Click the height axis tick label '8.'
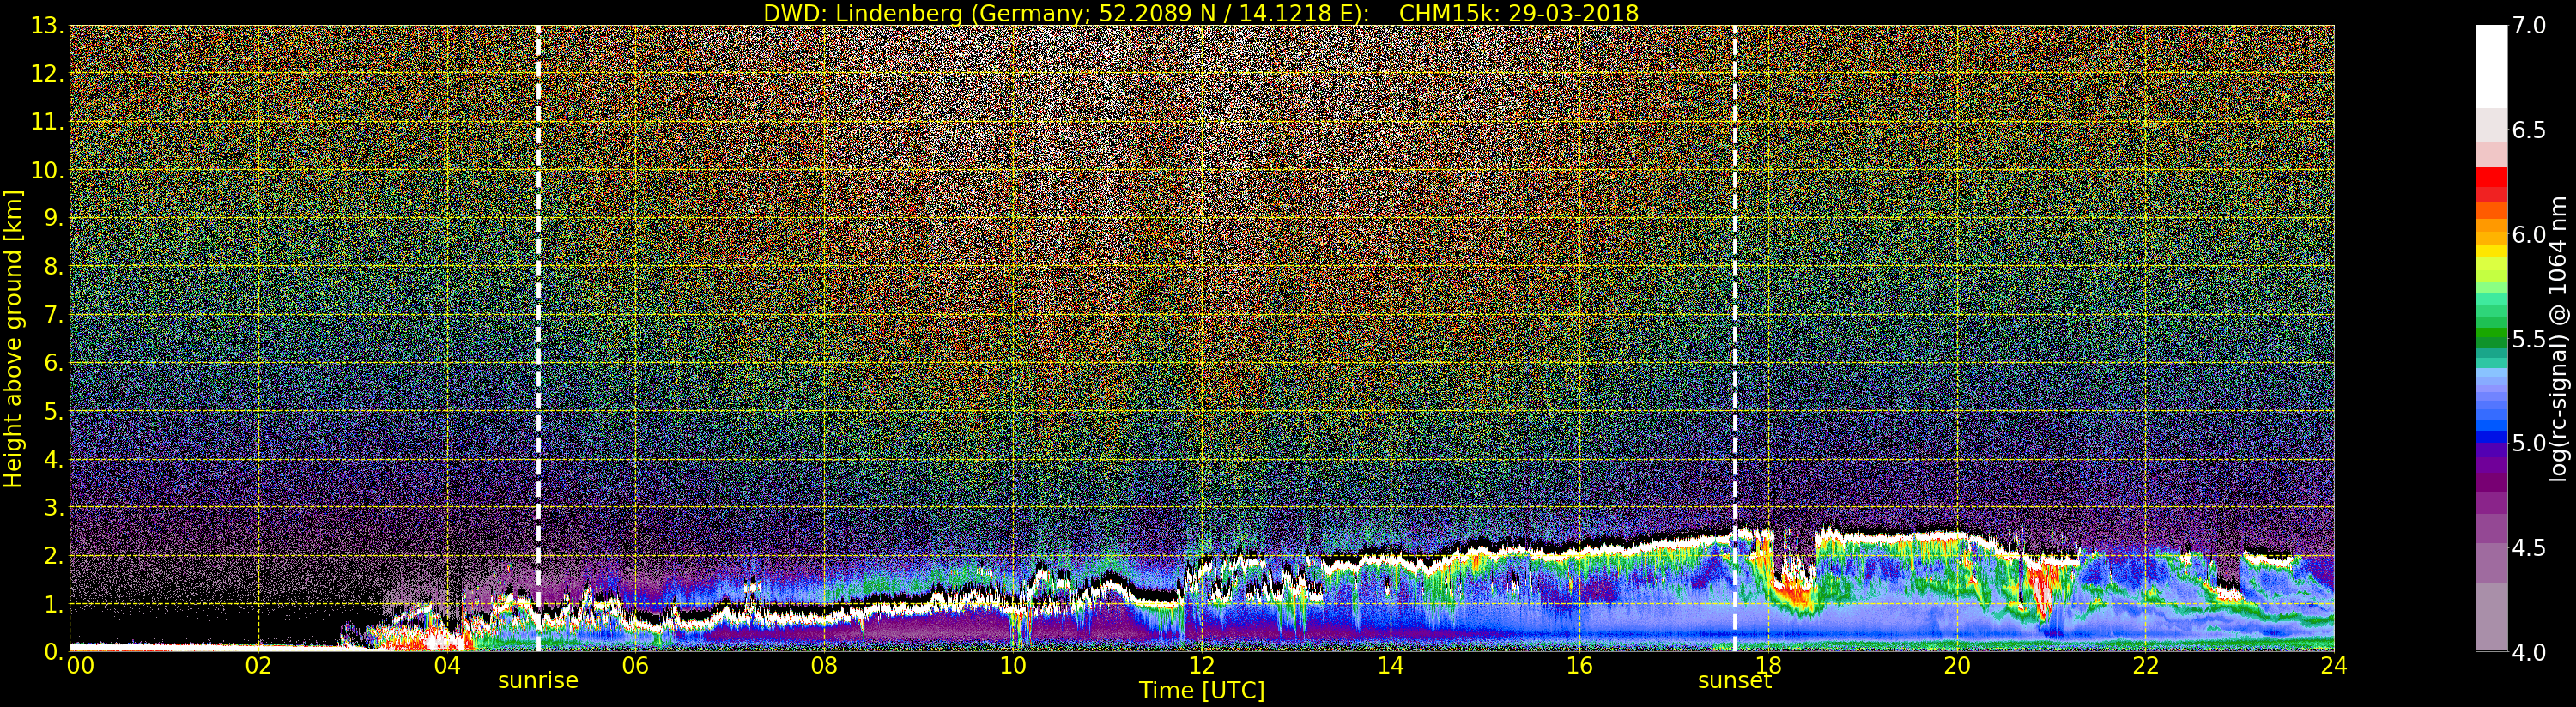 [x=54, y=267]
